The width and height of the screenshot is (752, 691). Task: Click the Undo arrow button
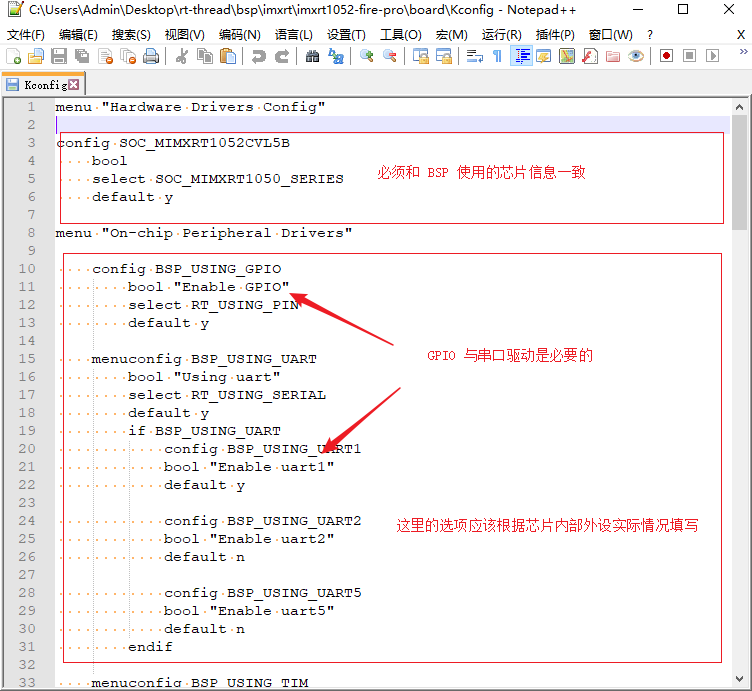[258, 56]
